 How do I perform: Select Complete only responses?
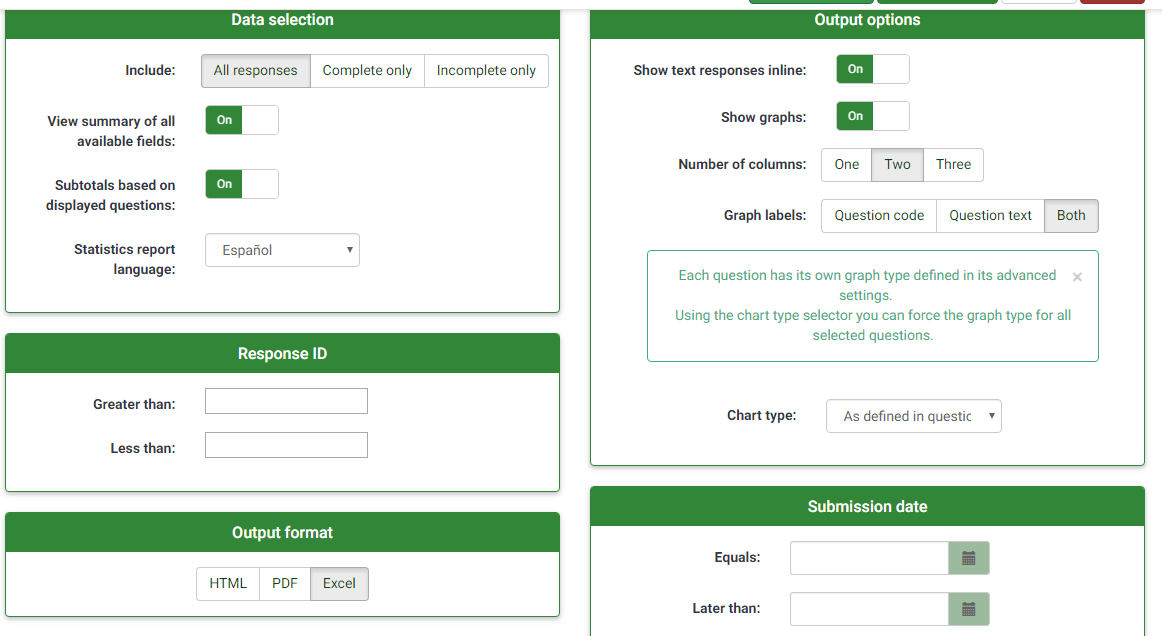tap(367, 71)
